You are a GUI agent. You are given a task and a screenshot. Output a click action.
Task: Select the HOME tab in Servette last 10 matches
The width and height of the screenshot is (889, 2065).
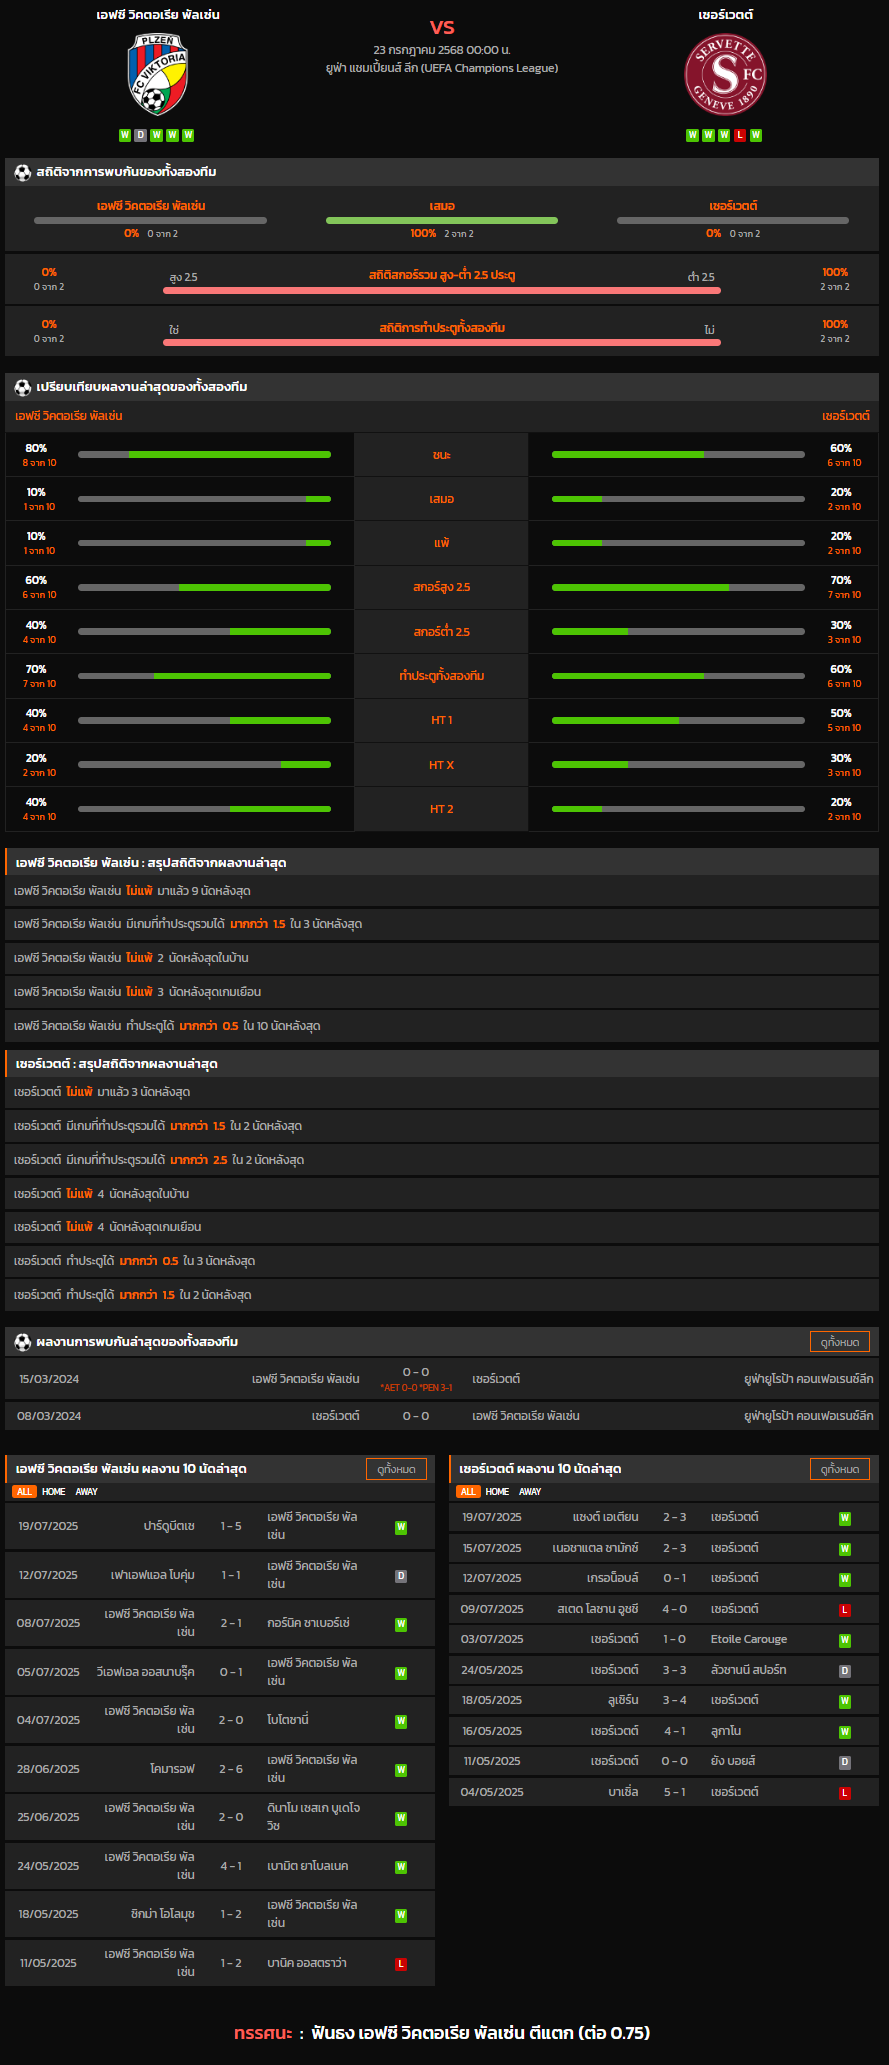[497, 1491]
